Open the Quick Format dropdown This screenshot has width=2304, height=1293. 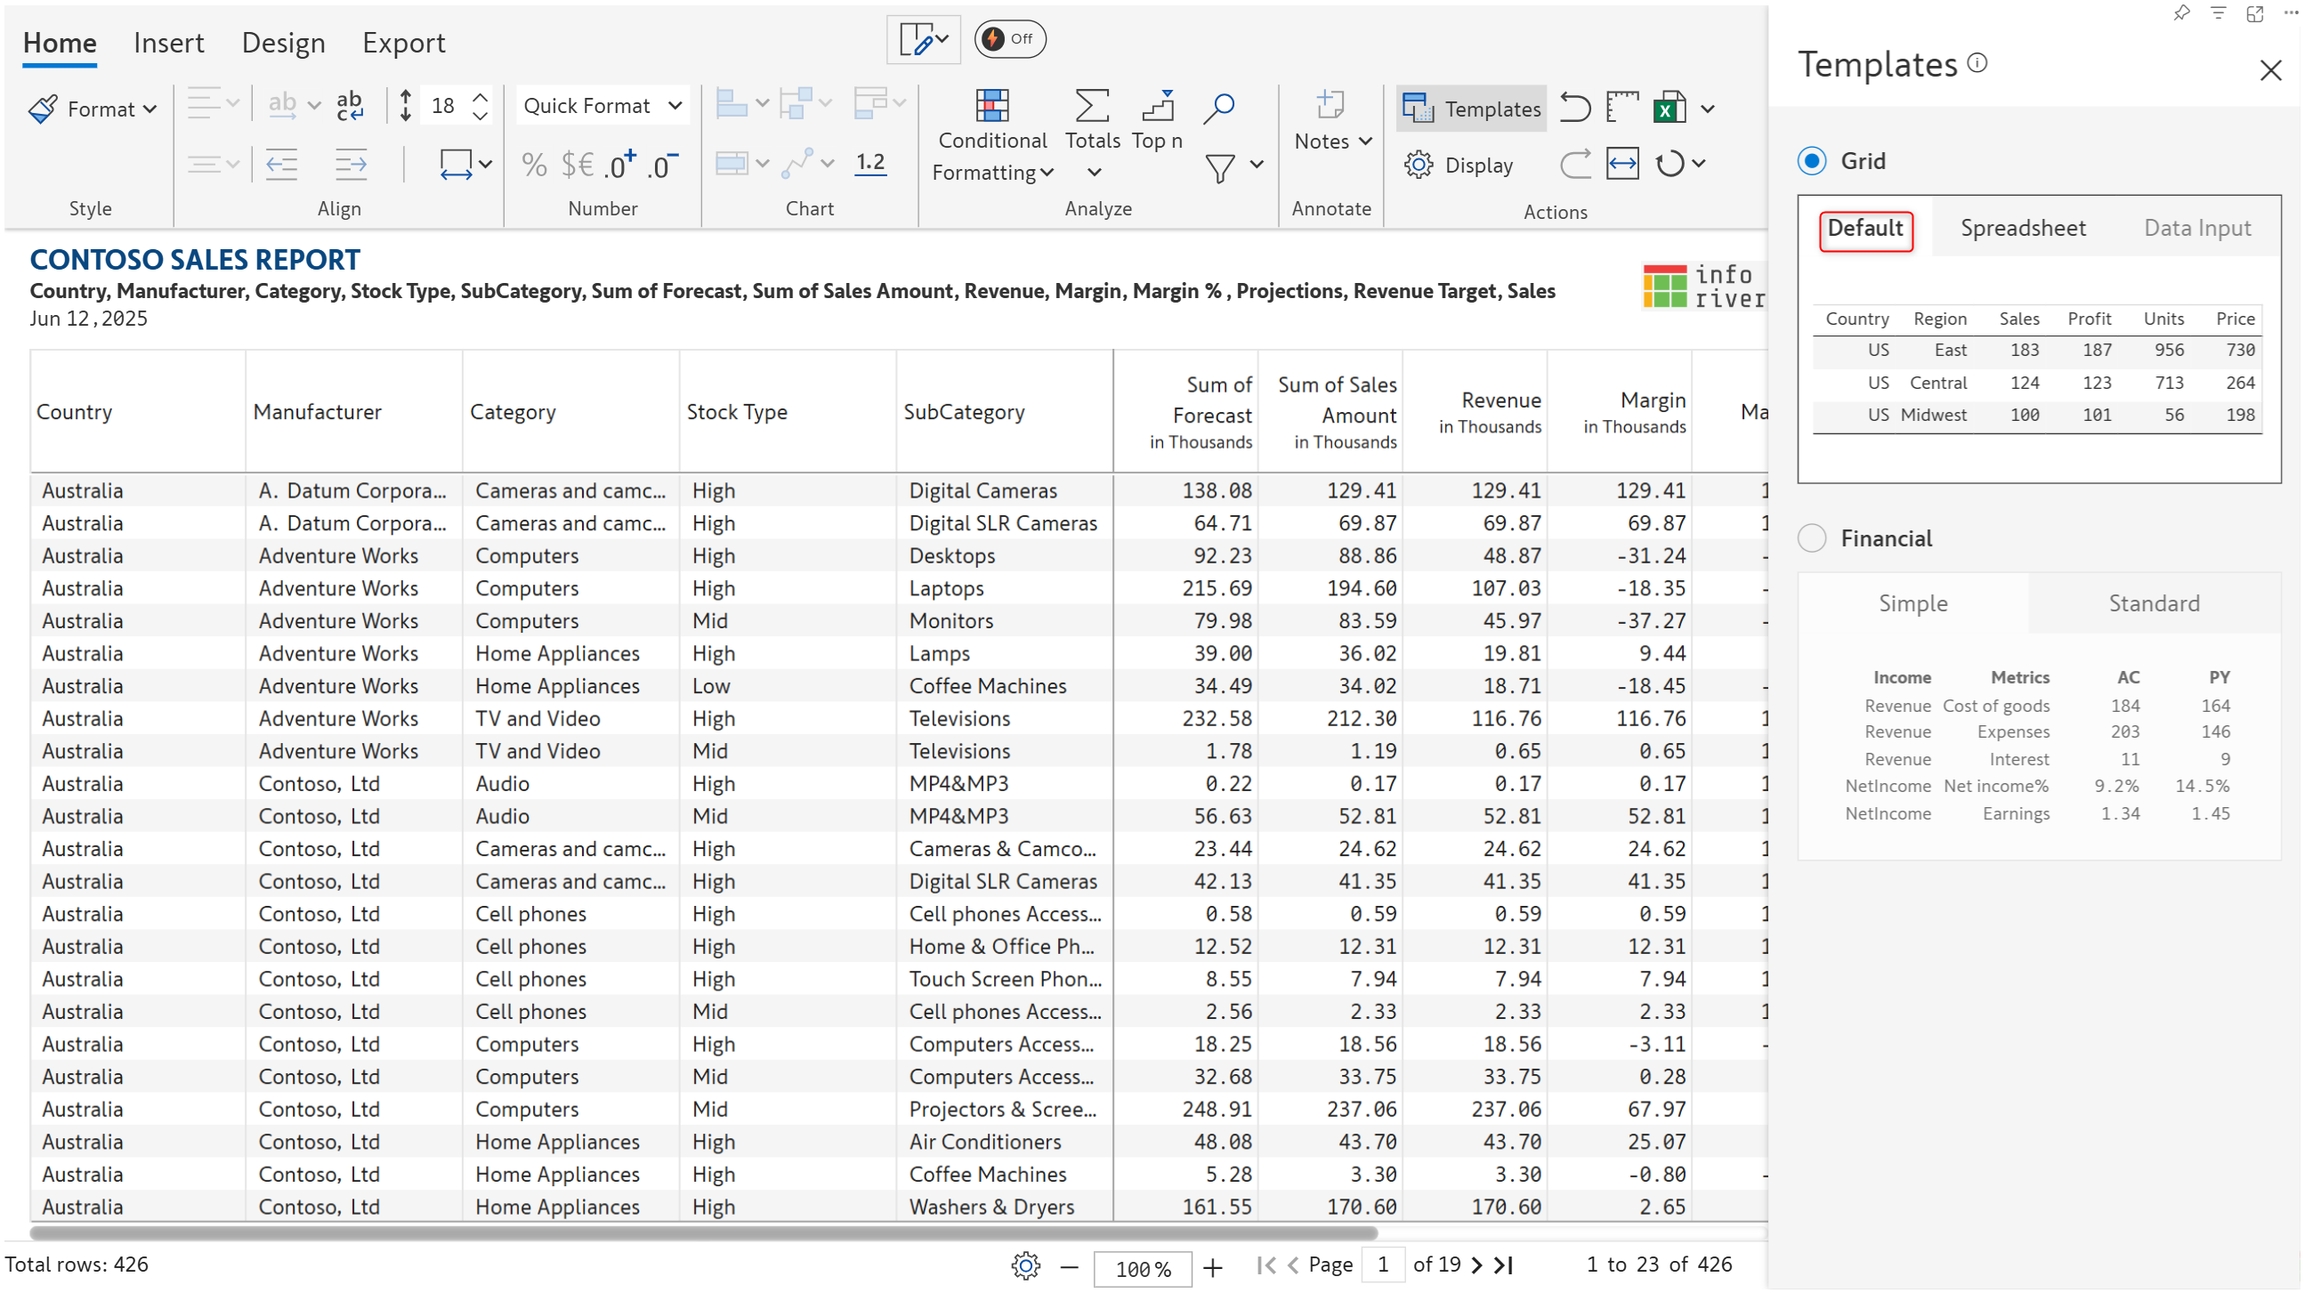click(x=602, y=106)
